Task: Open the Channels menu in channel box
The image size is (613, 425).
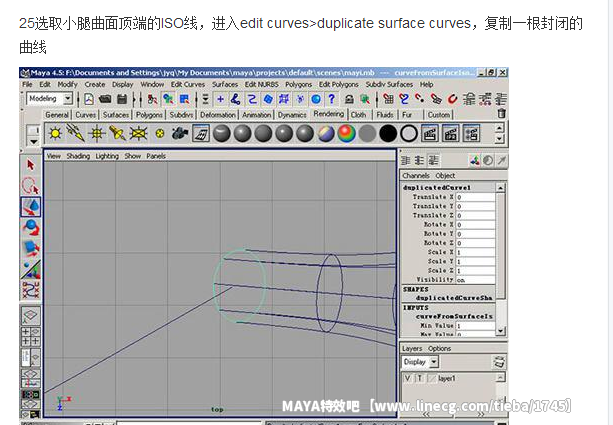Action: pos(416,176)
